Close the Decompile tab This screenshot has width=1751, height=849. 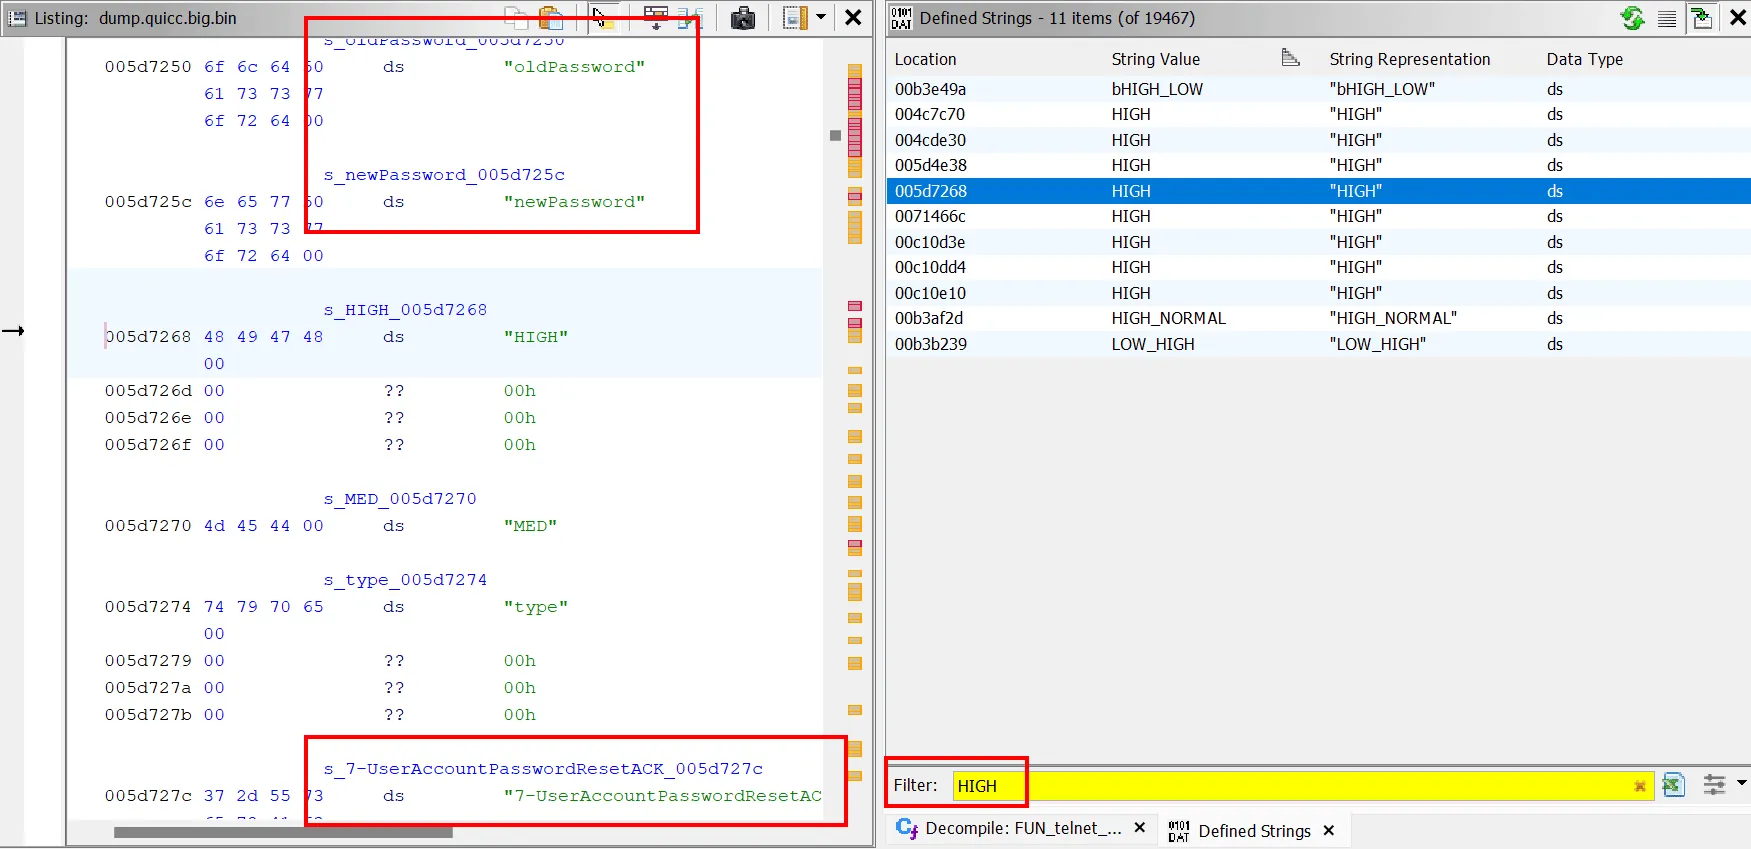(1139, 829)
